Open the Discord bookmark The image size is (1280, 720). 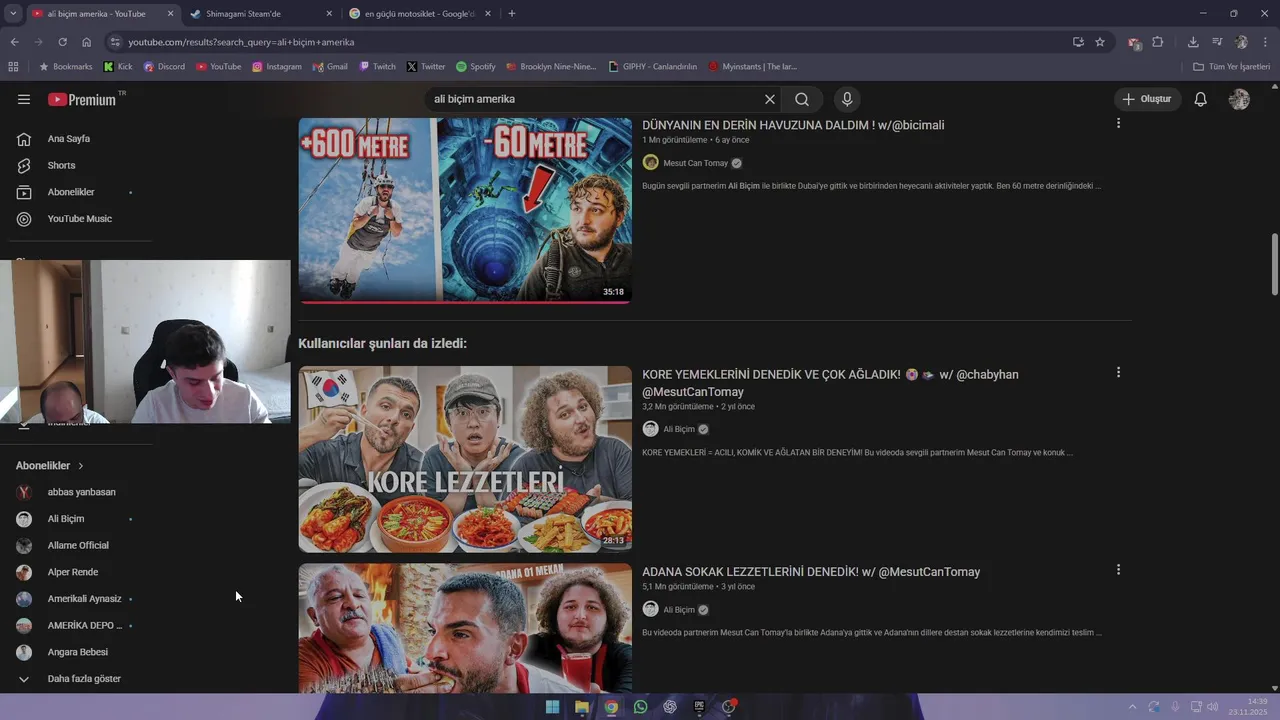[164, 67]
